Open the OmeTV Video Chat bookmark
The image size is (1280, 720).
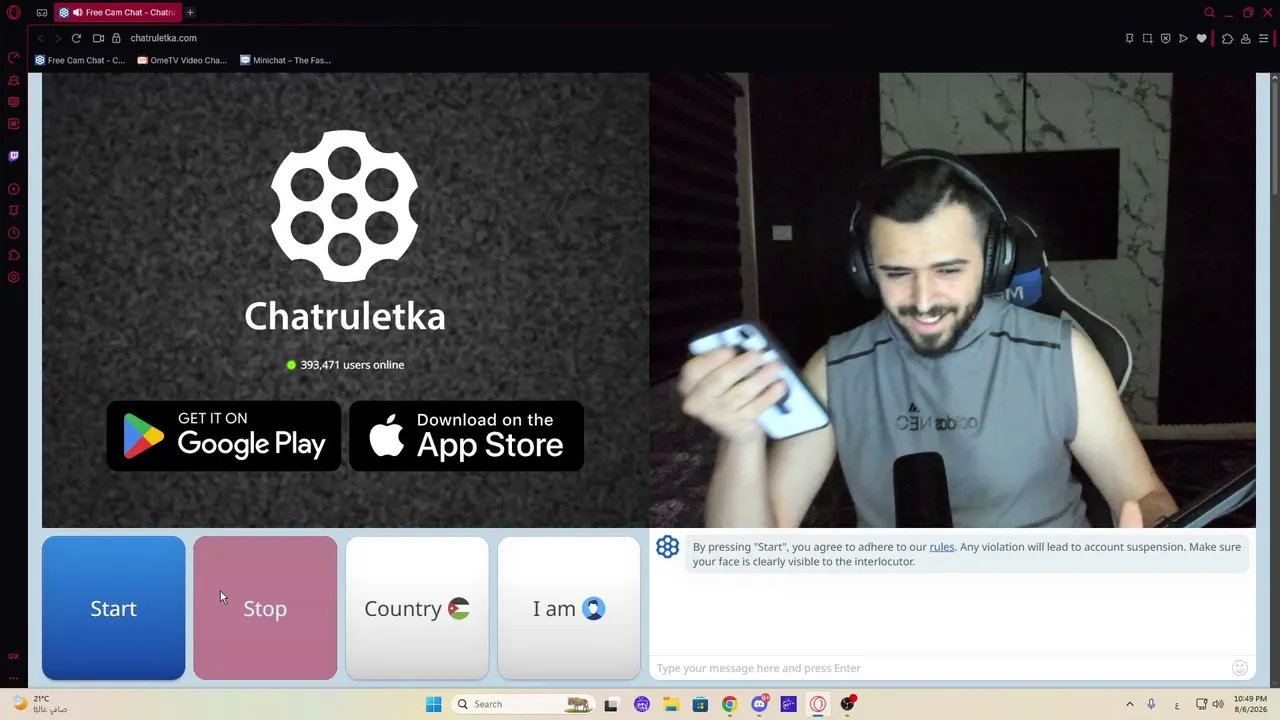pos(182,60)
